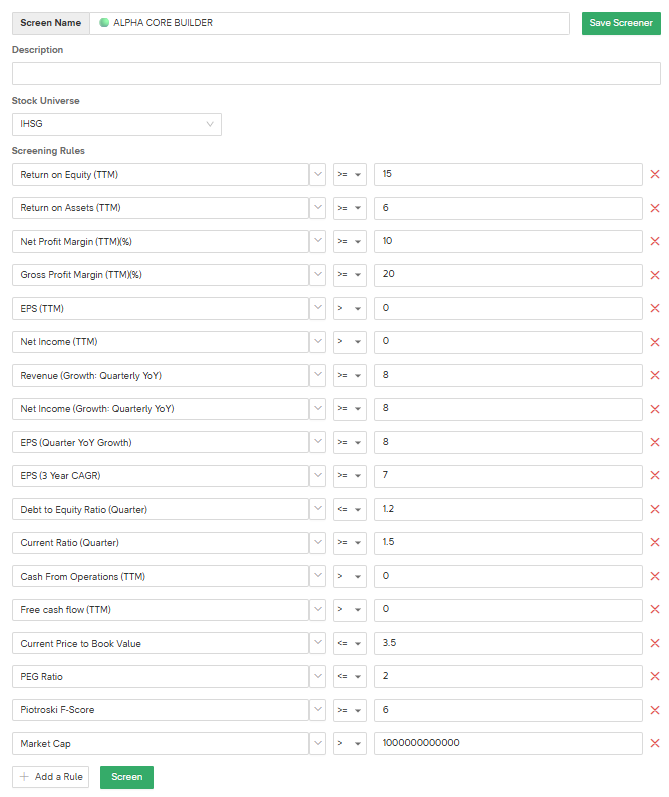Image resolution: width=669 pixels, height=797 pixels.
Task: Delete the Net Profit Margin rule
Action: [655, 241]
